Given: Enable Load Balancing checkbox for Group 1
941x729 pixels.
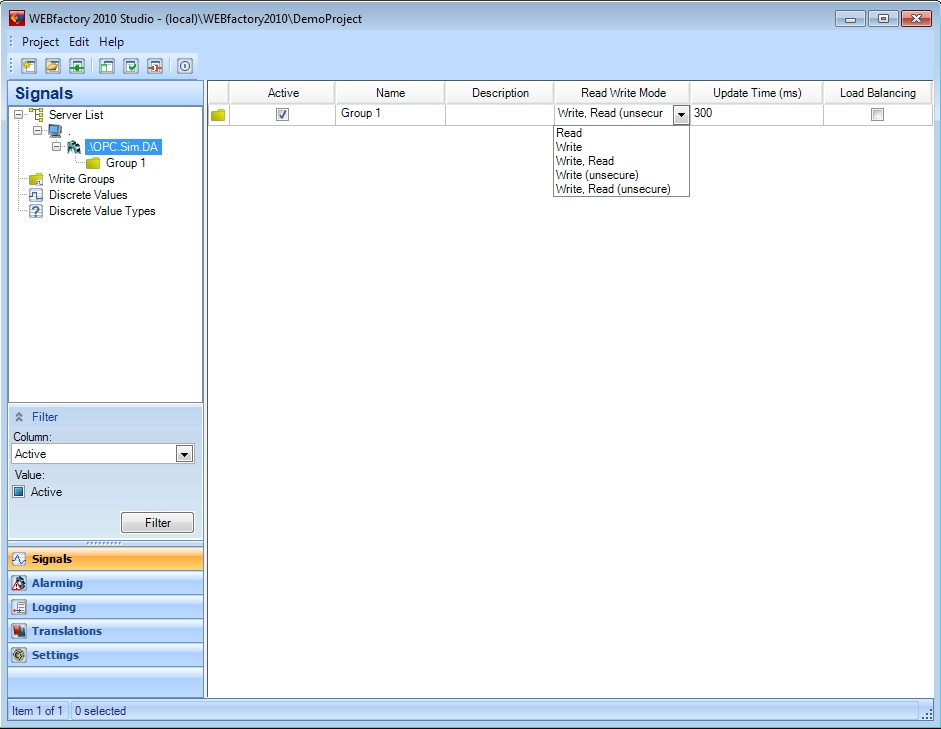Looking at the screenshot, I should tap(877, 114).
